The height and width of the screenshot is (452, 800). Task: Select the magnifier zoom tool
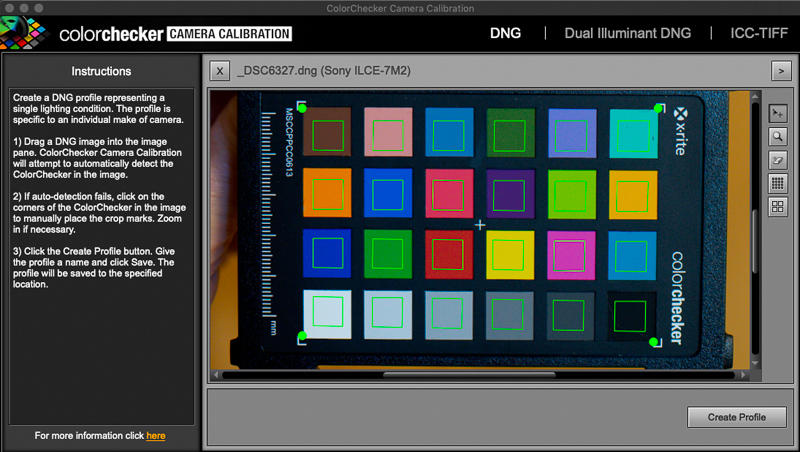pyautogui.click(x=777, y=136)
